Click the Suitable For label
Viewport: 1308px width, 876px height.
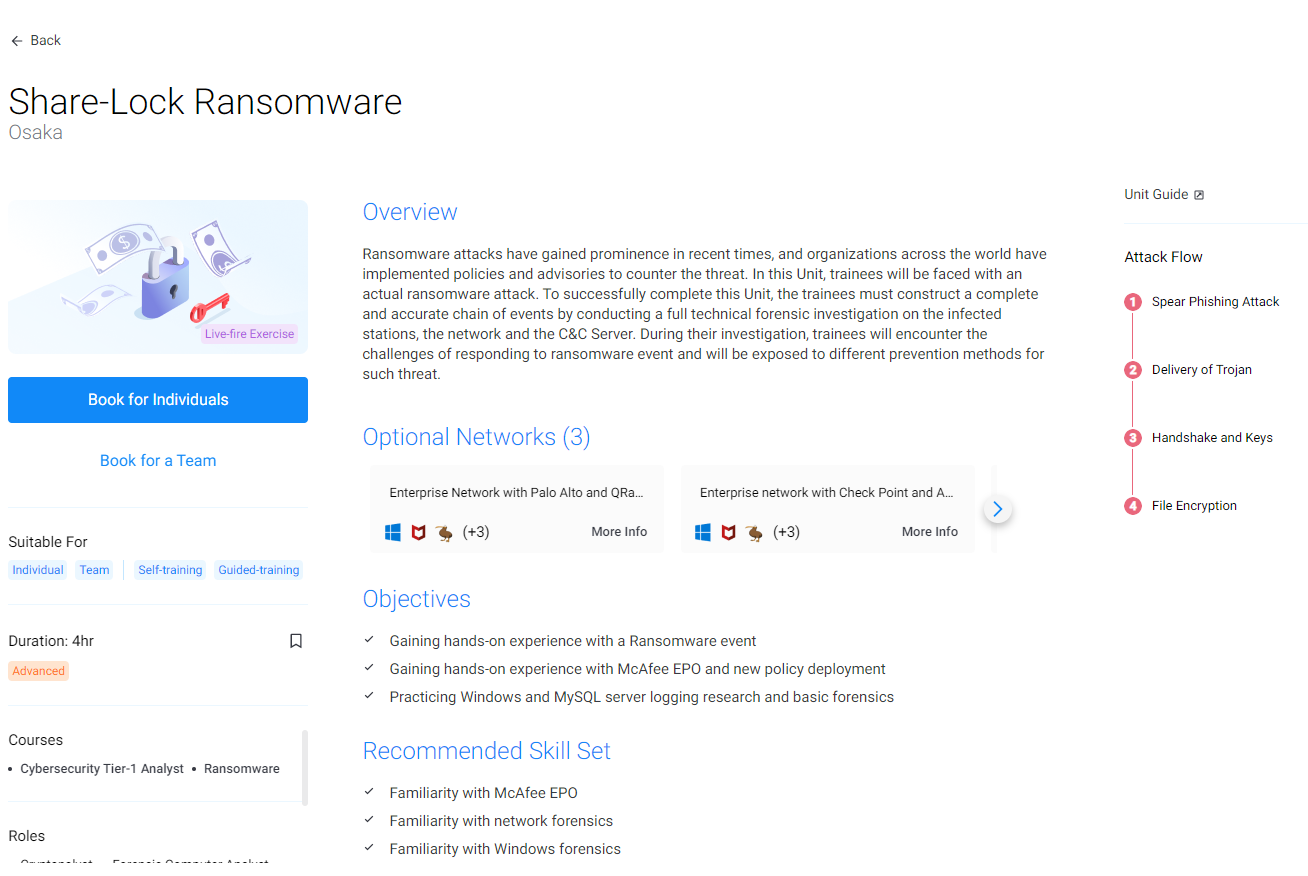(48, 542)
